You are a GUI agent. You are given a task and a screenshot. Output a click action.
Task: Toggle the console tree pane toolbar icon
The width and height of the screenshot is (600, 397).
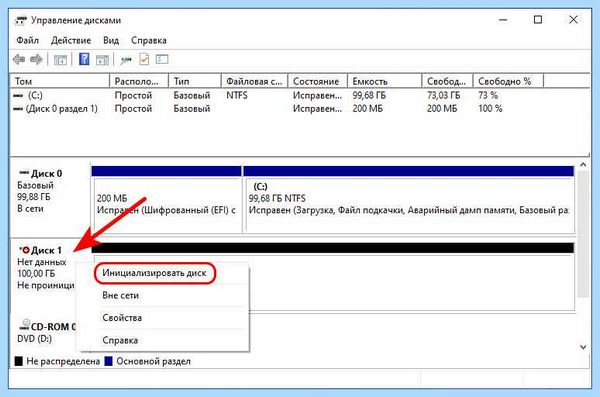(60, 60)
